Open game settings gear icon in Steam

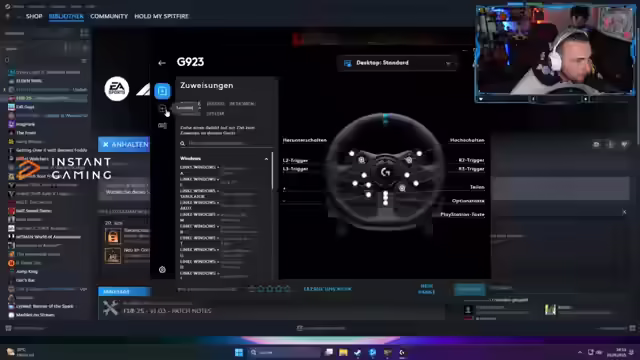coord(596,144)
